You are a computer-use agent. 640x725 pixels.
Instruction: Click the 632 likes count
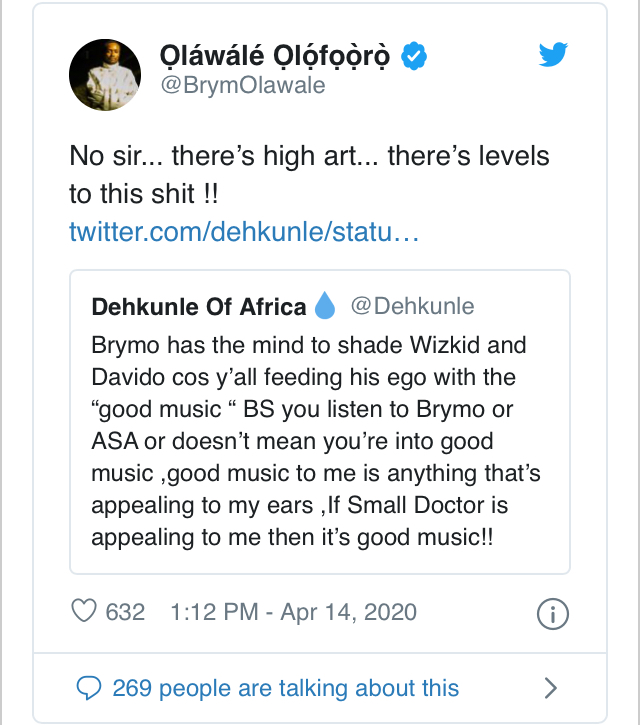point(126,612)
